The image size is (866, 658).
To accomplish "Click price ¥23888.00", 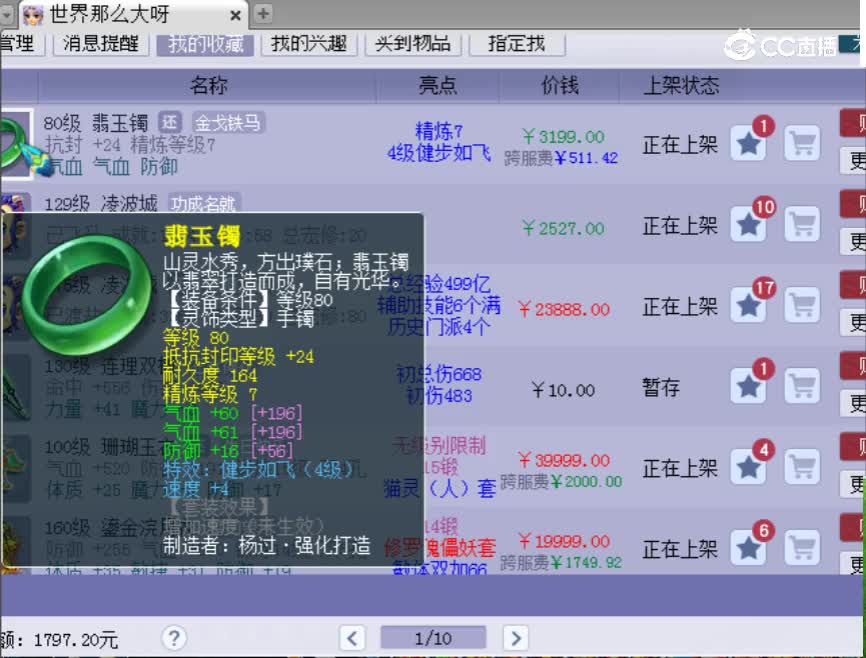I will (x=564, y=309).
